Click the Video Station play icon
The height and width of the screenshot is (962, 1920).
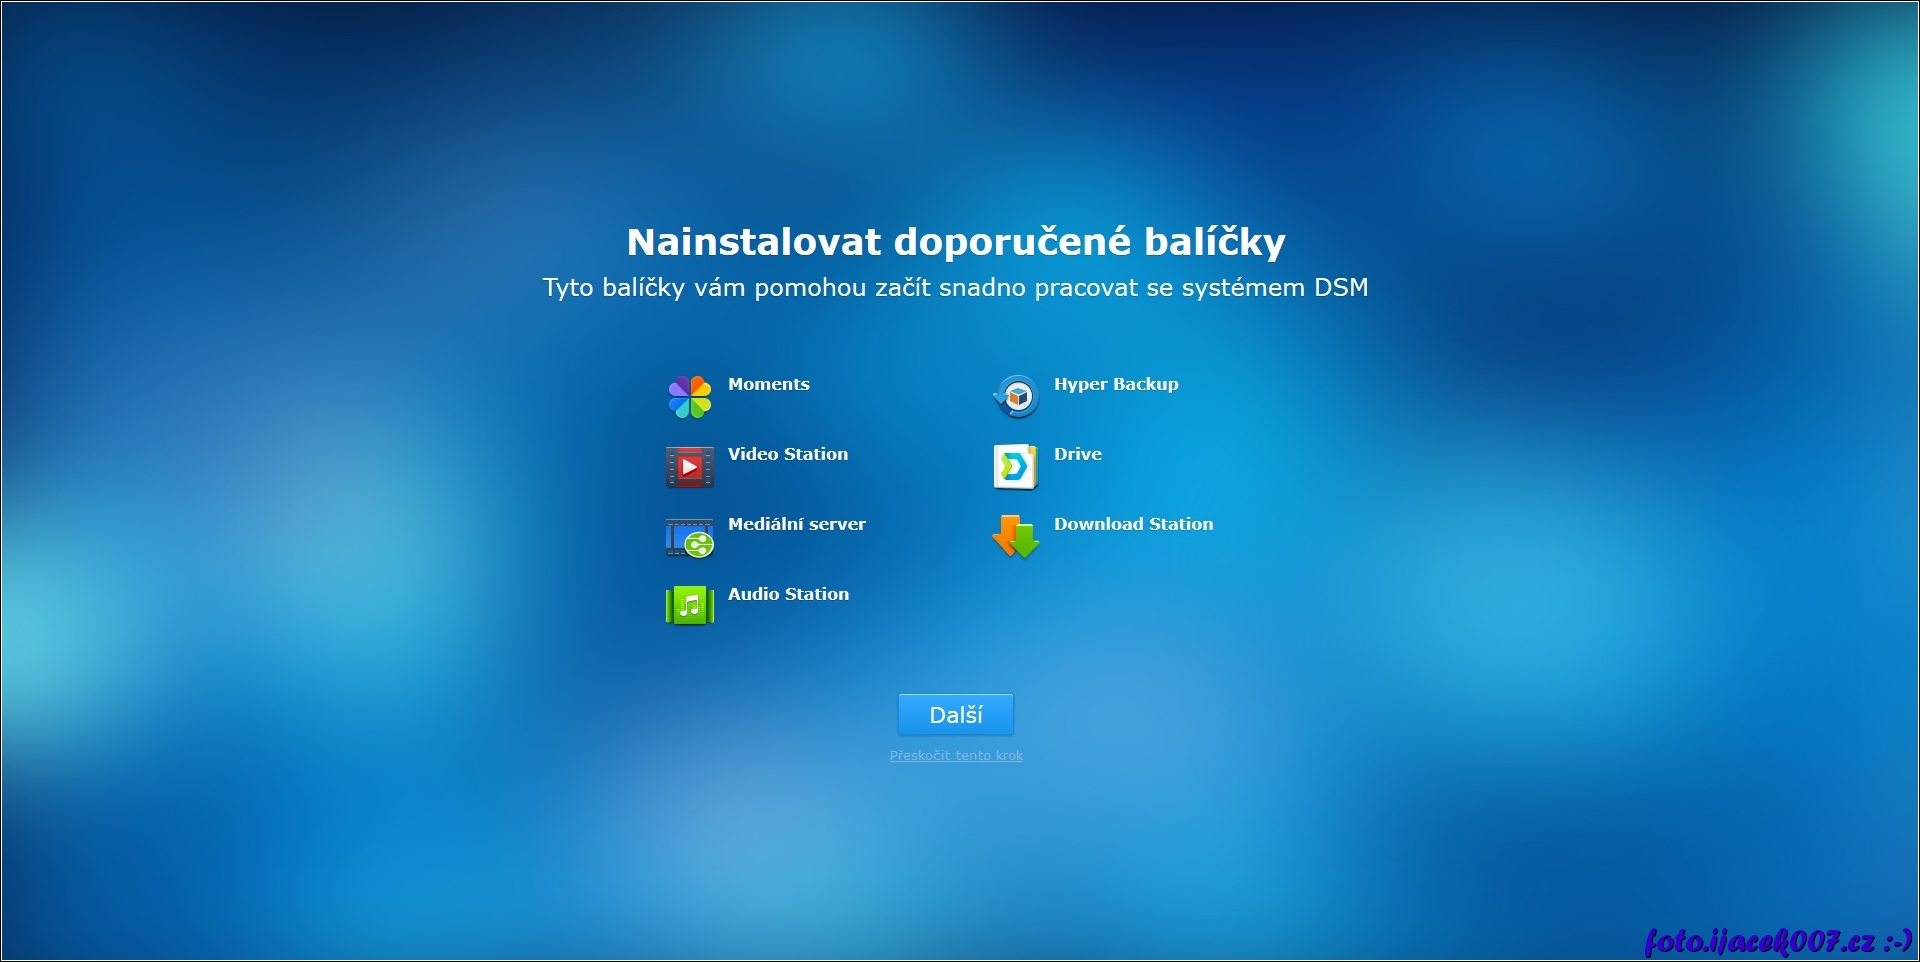[690, 467]
